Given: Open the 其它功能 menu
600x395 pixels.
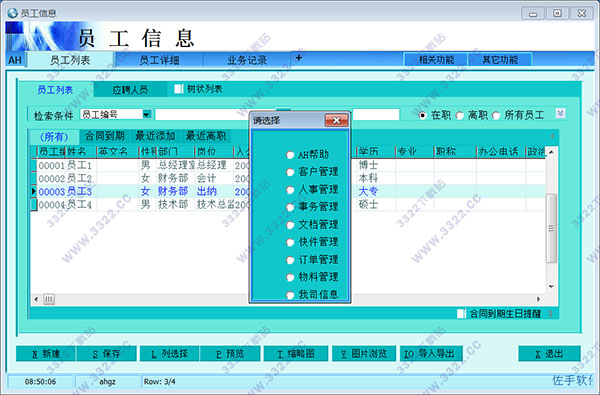Looking at the screenshot, I should click(x=500, y=60).
